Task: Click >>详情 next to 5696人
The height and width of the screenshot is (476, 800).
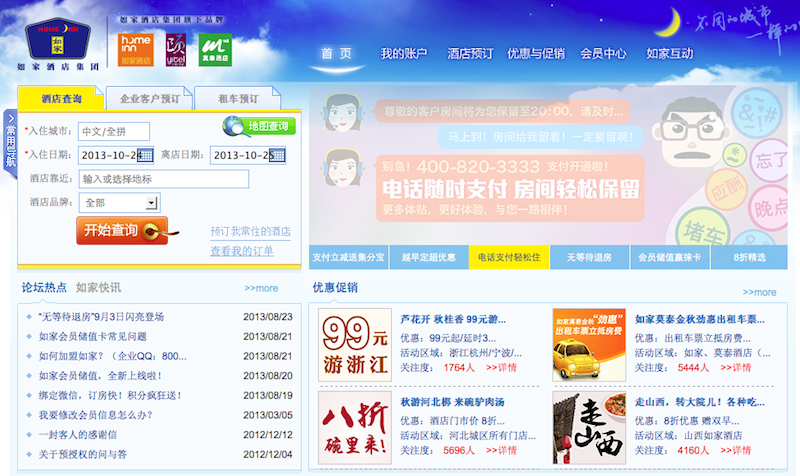Action: 501,450
